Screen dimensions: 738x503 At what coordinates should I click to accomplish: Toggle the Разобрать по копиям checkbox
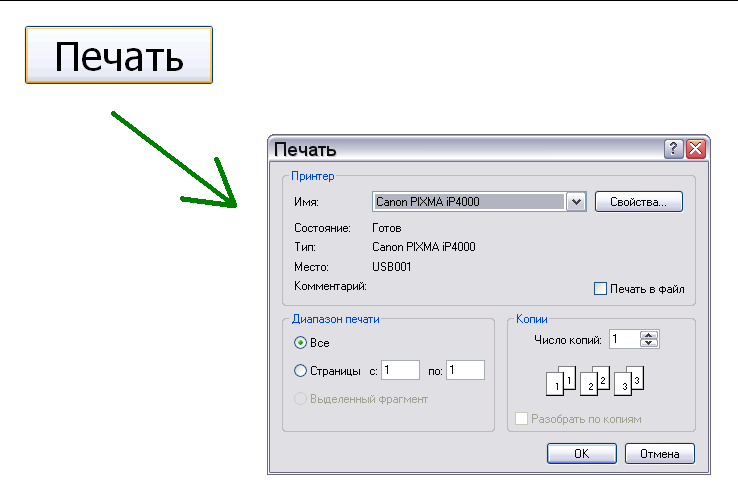[x=521, y=419]
